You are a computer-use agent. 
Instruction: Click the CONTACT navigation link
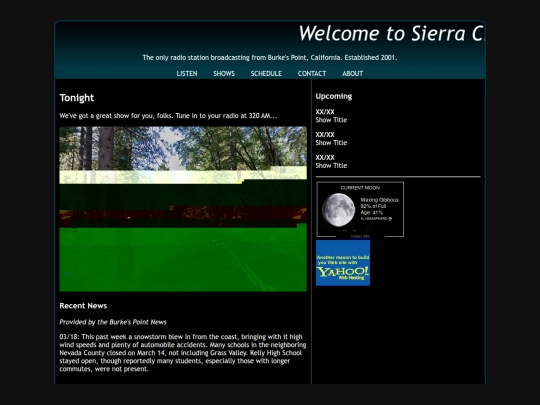[x=312, y=73]
